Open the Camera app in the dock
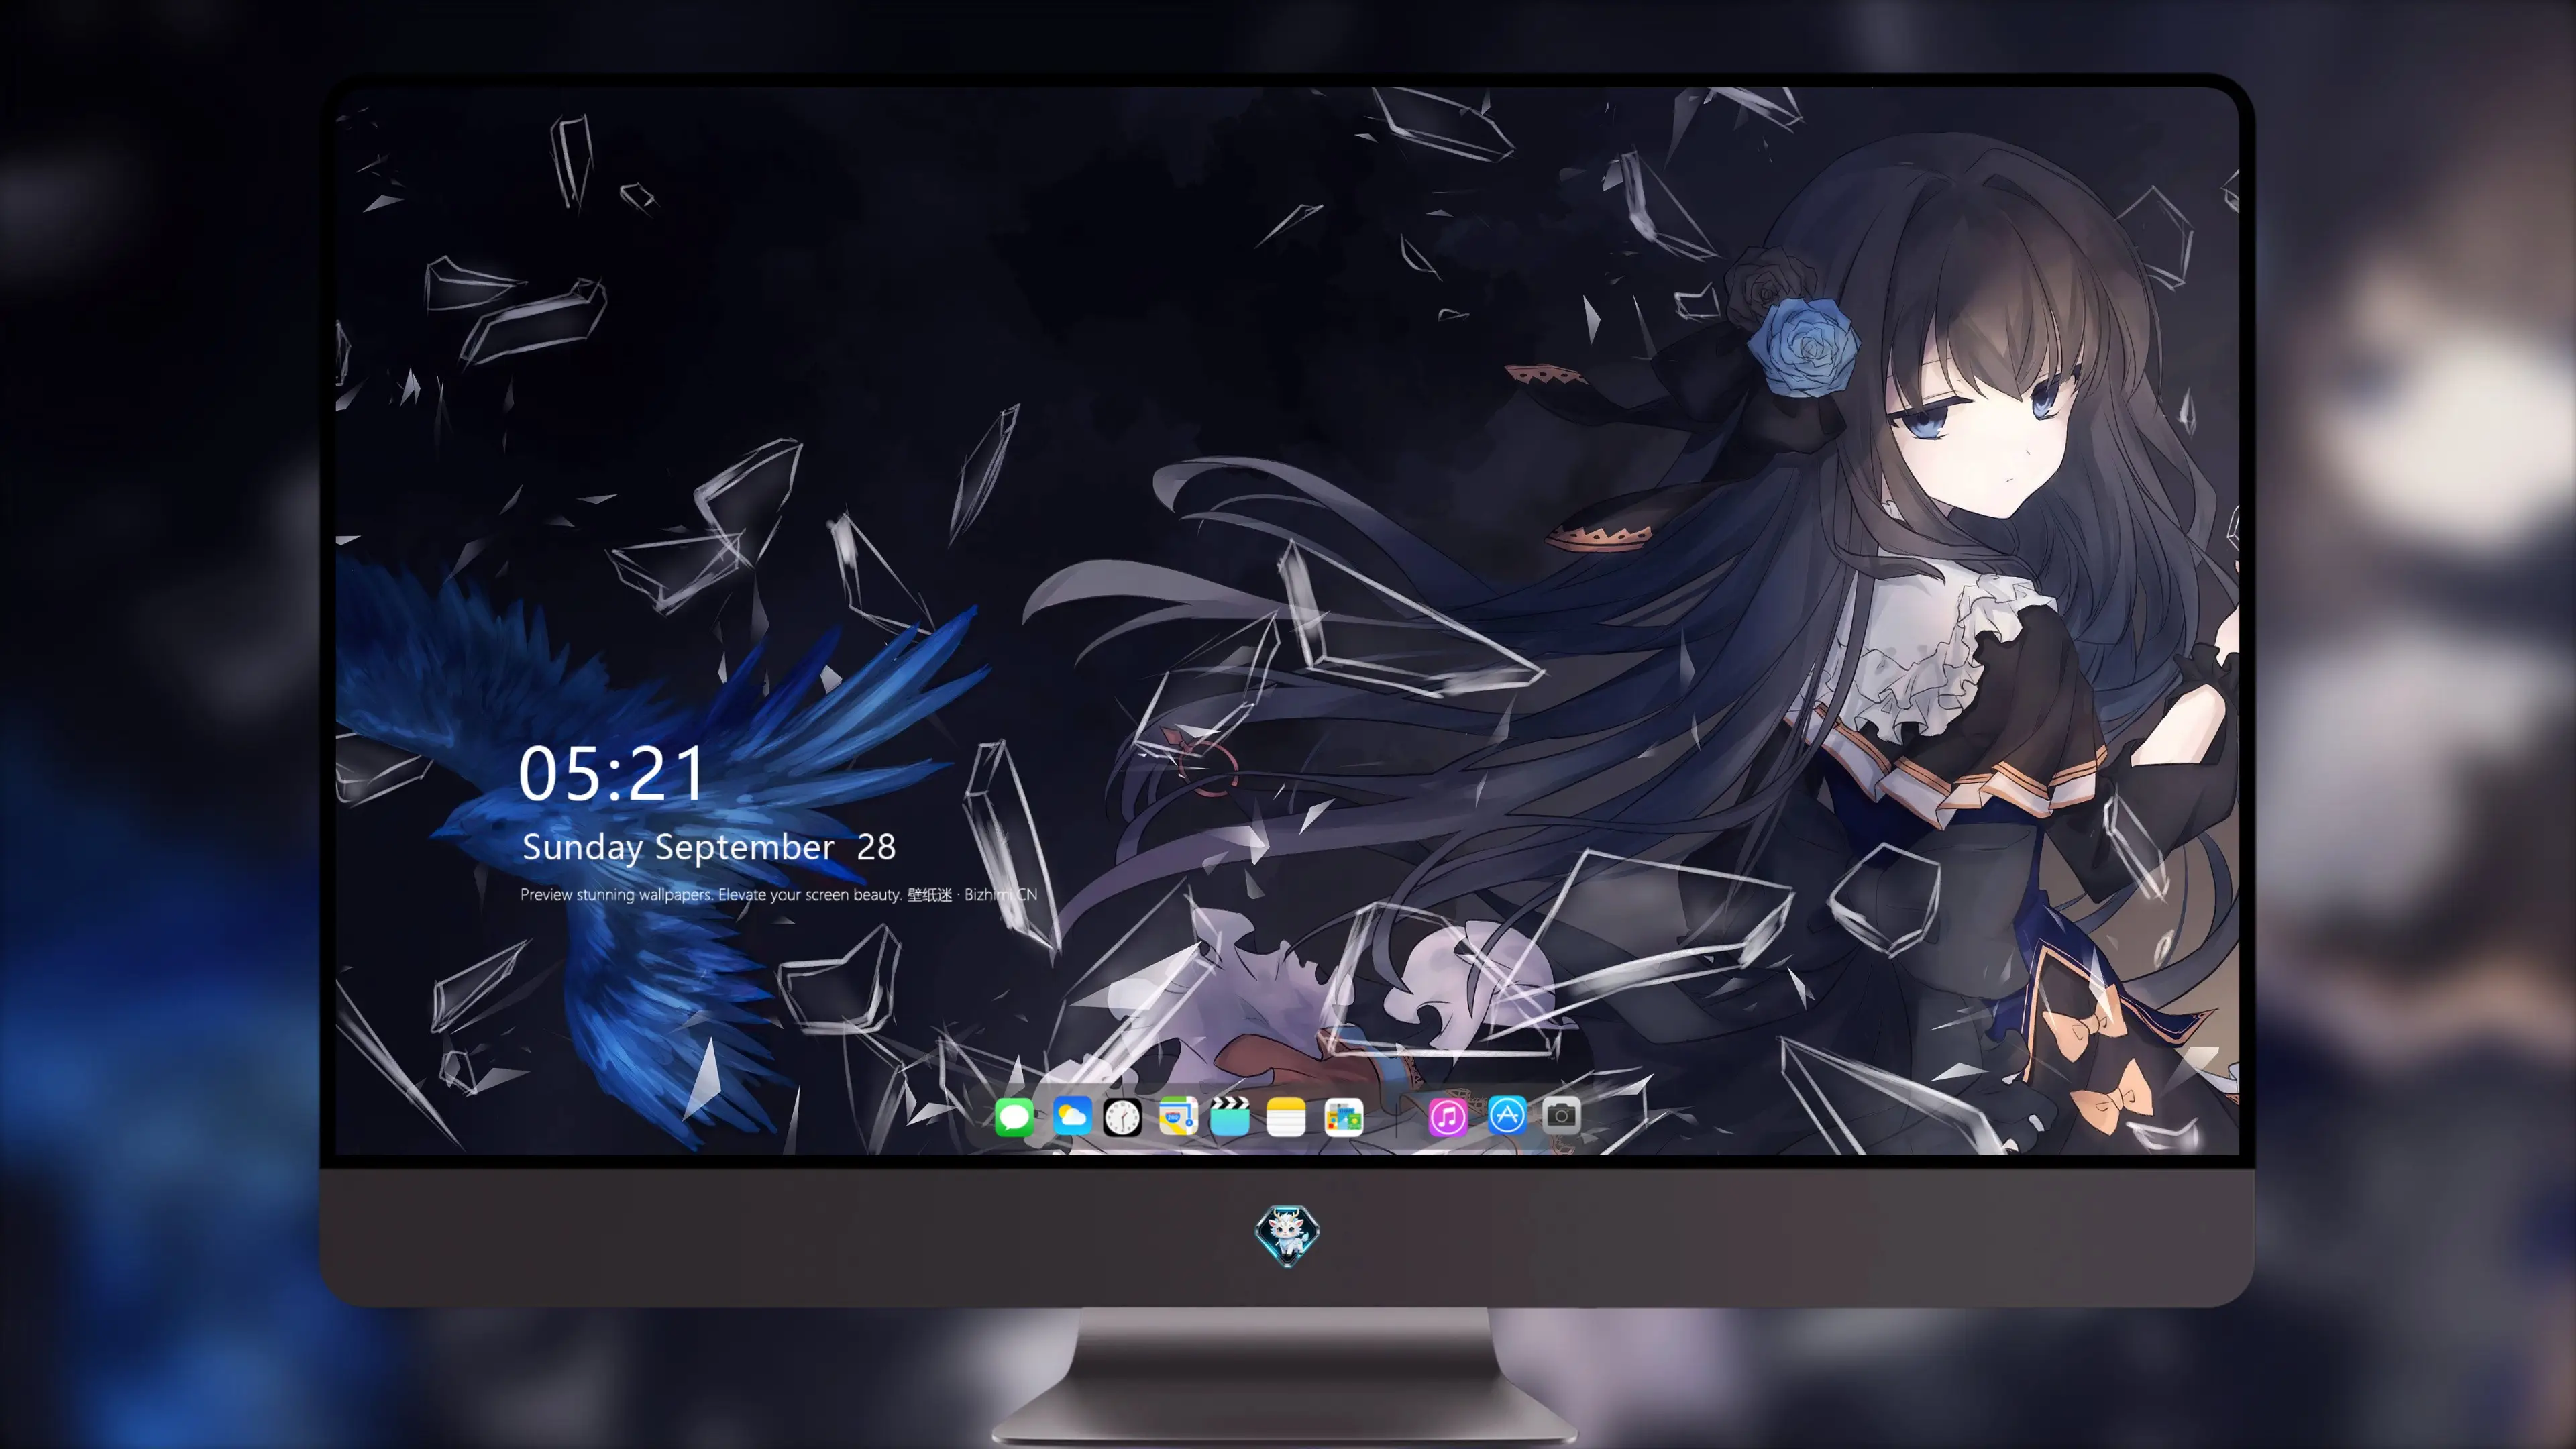Viewport: 2576px width, 1449px height. (x=1561, y=1116)
